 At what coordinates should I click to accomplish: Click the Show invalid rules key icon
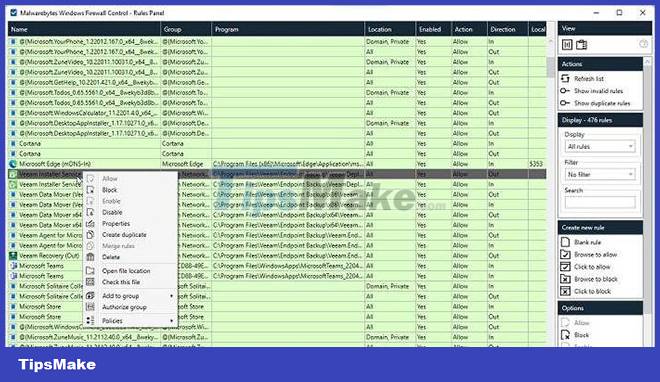[x=565, y=90]
